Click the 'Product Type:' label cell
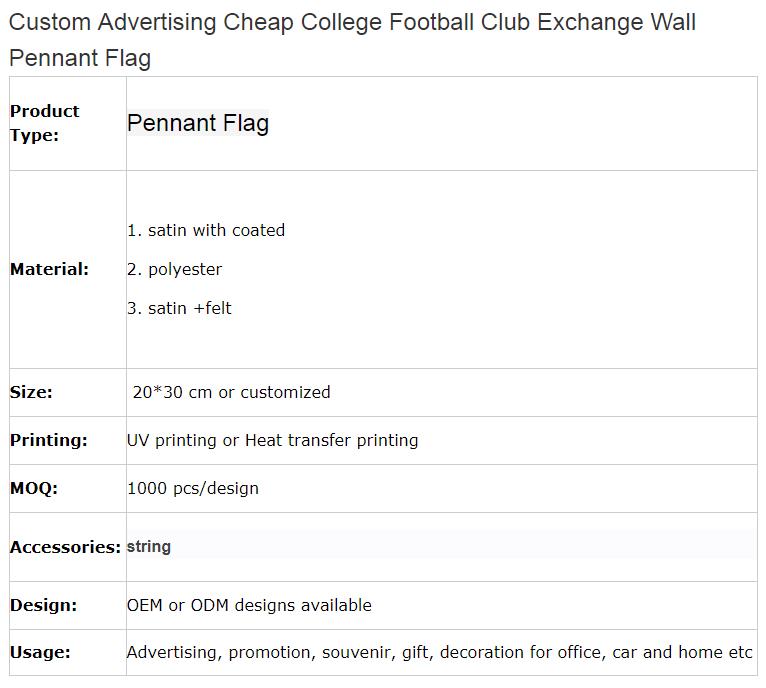 coord(44,123)
